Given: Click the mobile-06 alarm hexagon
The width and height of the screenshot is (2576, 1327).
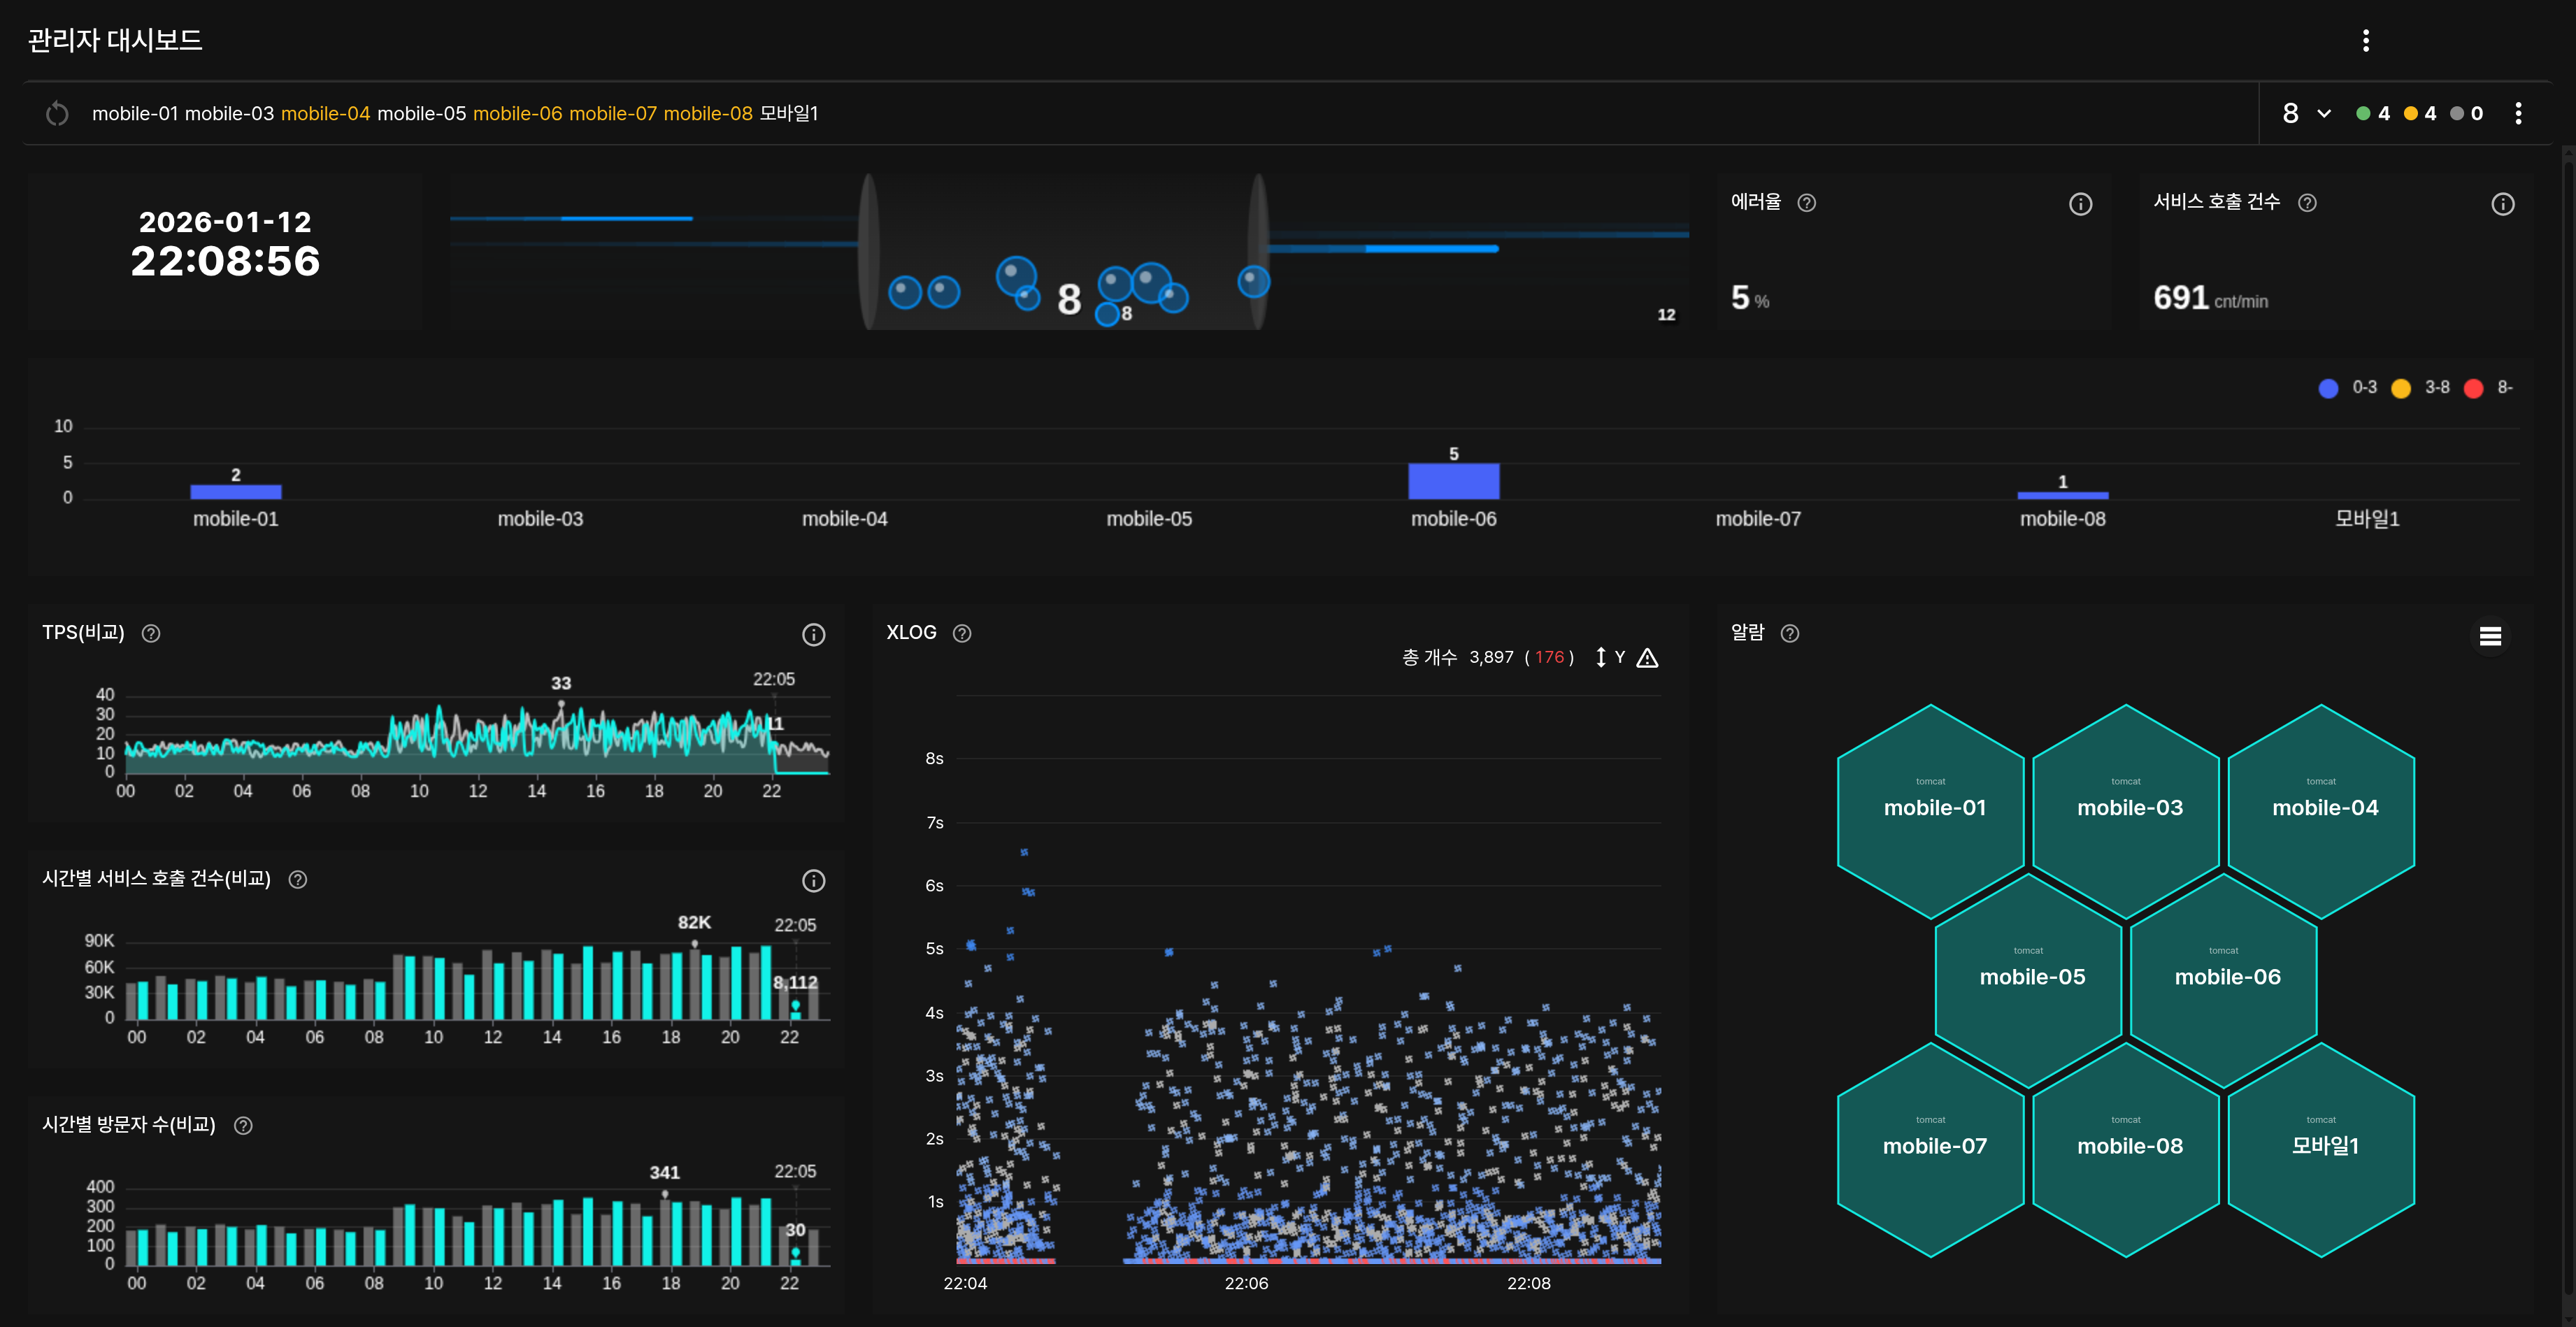Looking at the screenshot, I should 2226,978.
